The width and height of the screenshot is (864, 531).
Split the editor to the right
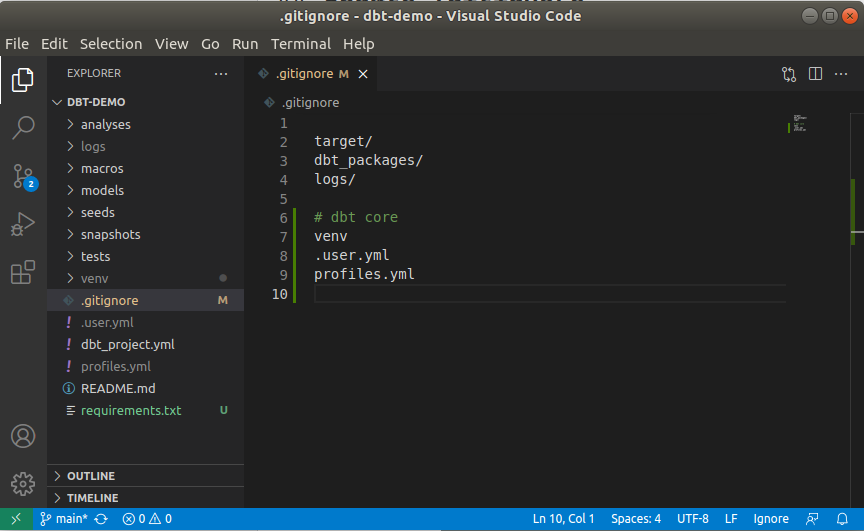click(815, 74)
